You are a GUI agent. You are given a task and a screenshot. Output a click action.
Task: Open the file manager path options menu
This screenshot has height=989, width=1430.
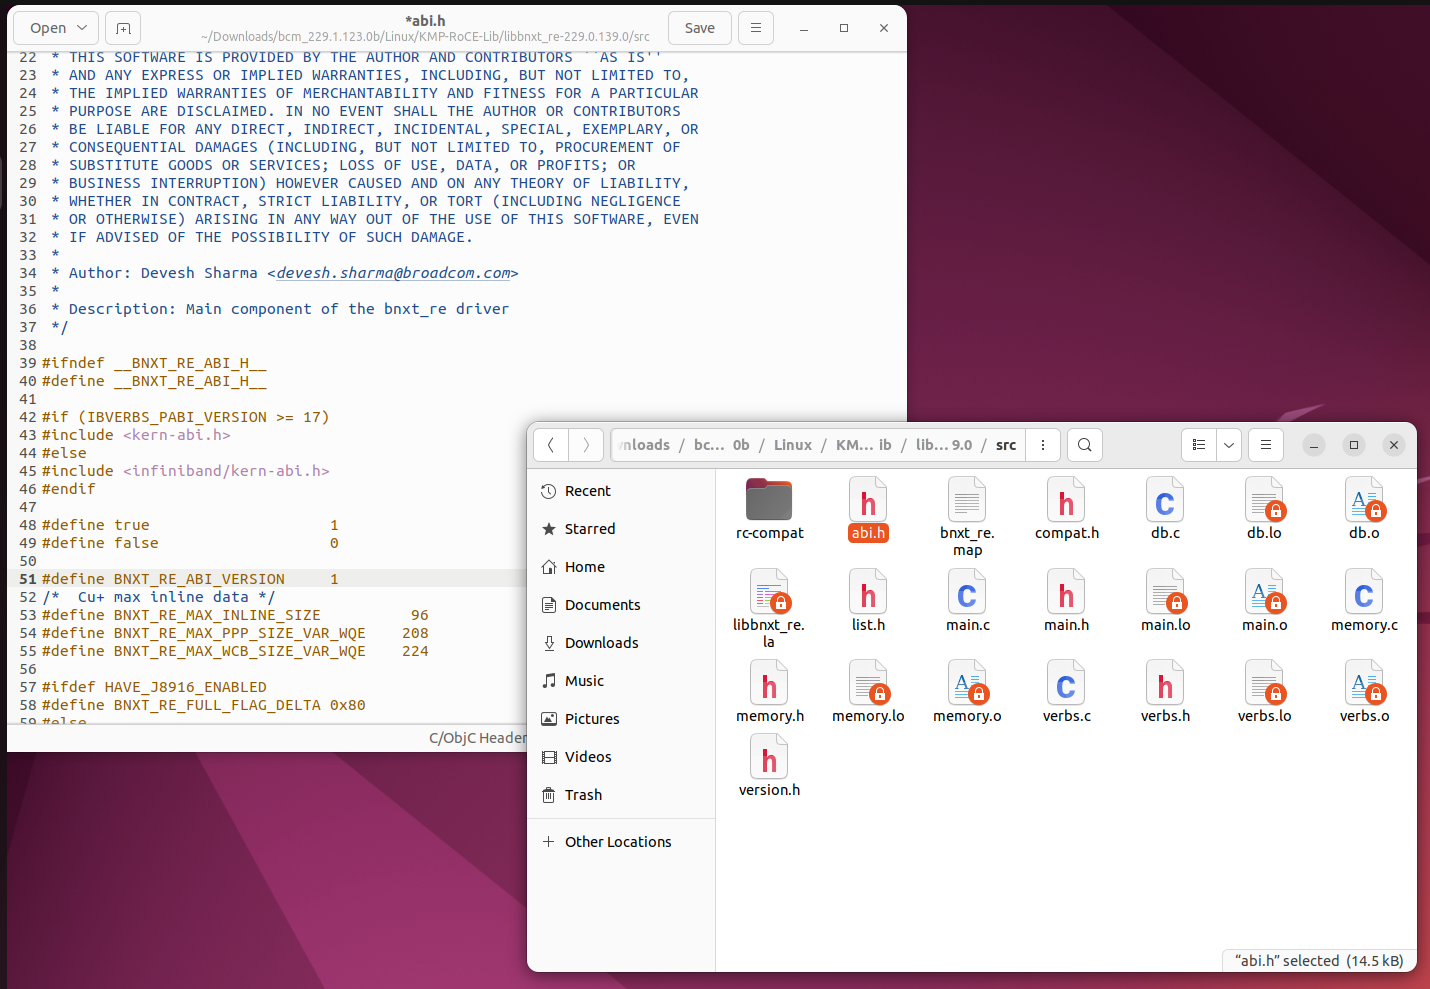tap(1043, 445)
